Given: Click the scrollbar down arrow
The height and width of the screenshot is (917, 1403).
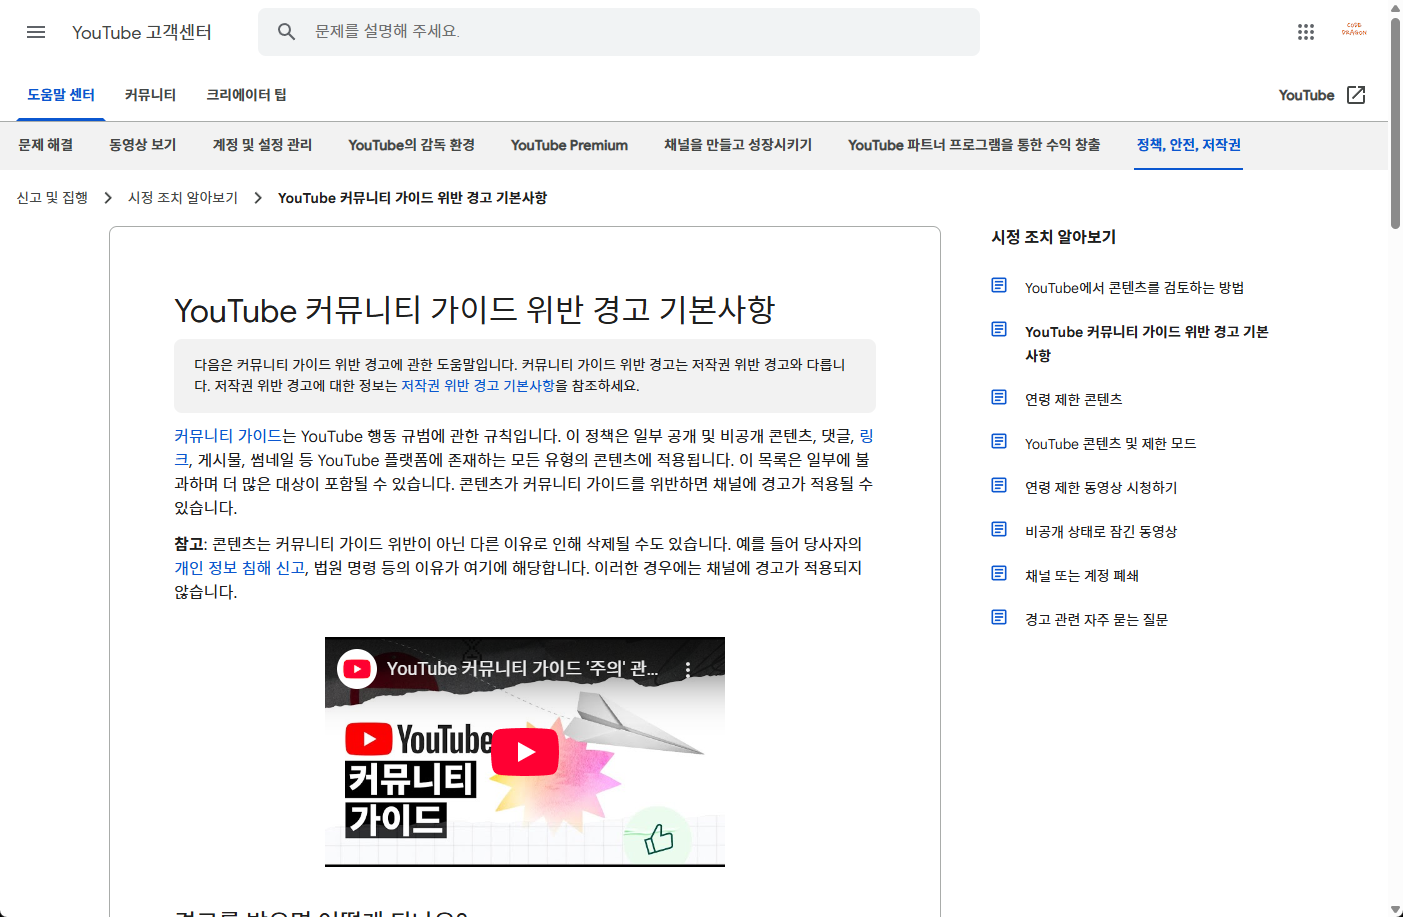Looking at the screenshot, I should pos(1395,909).
